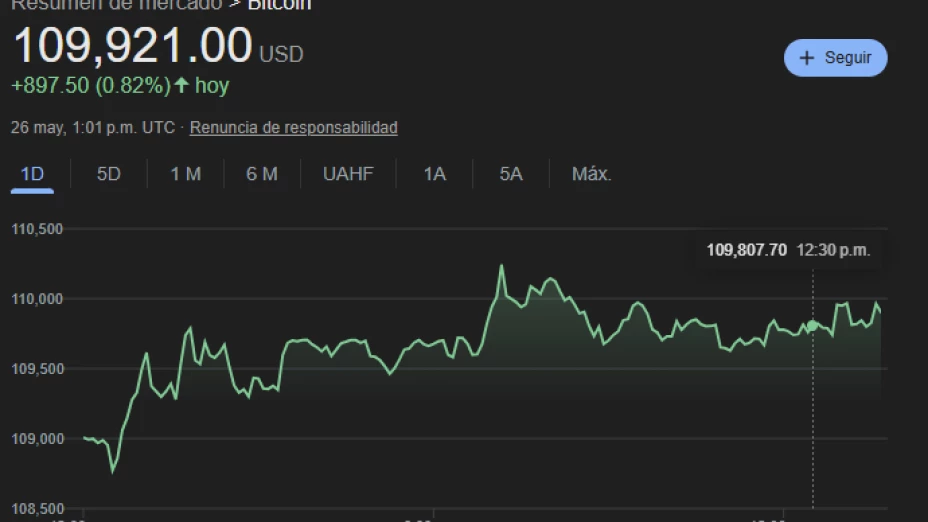
Task: Click the USD currency label
Action: (x=281, y=54)
